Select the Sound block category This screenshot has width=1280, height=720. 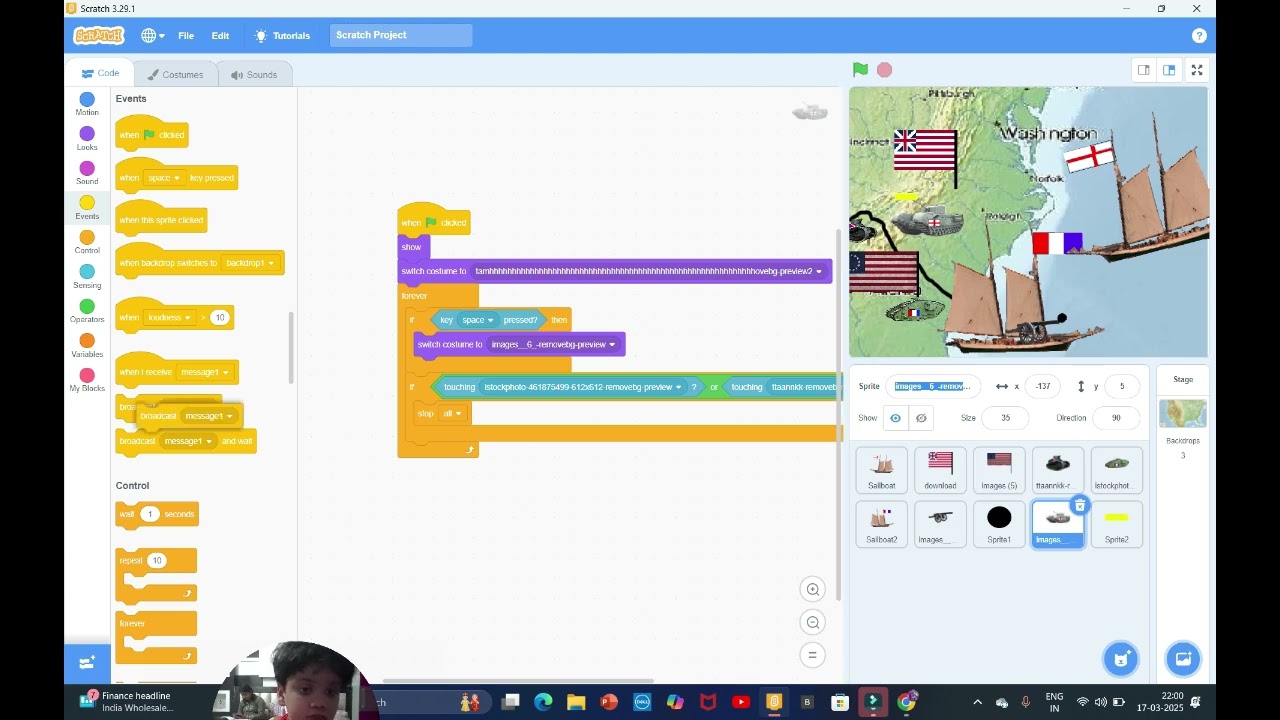pyautogui.click(x=87, y=173)
